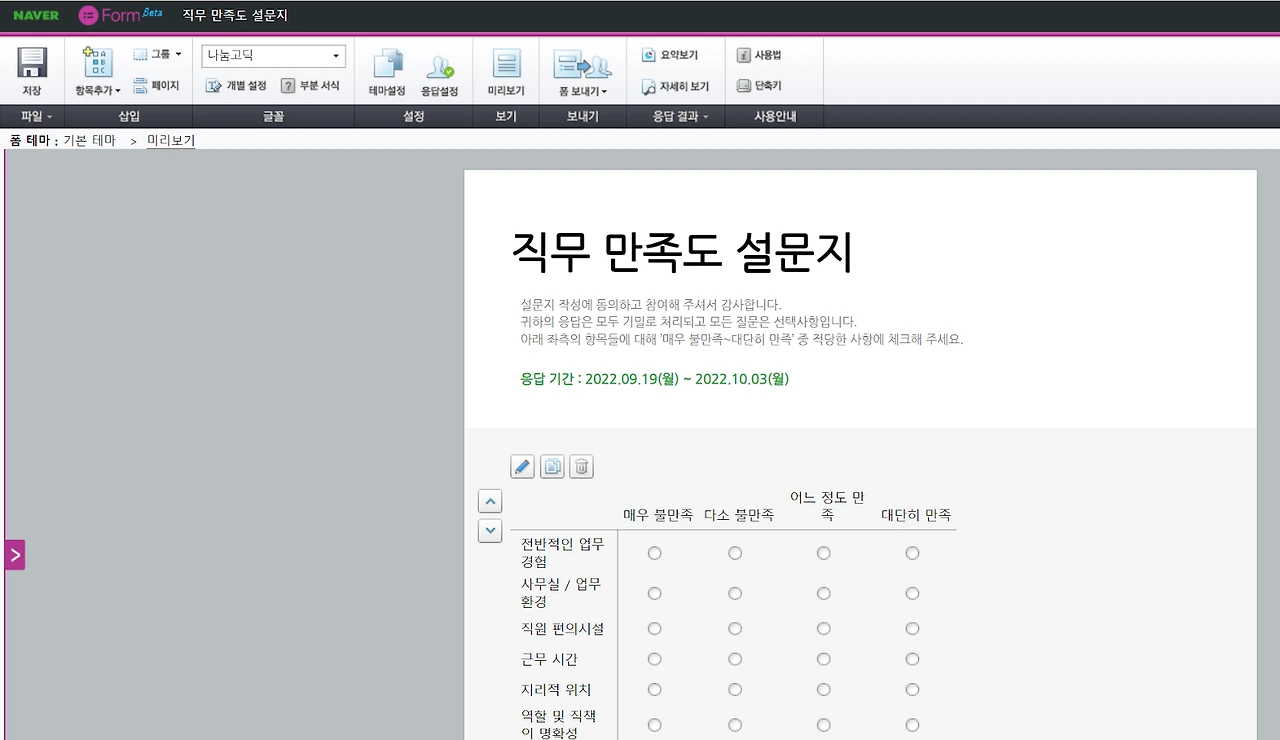
Task: Click the 어느 정도 만족 column header
Action: [x=827, y=506]
